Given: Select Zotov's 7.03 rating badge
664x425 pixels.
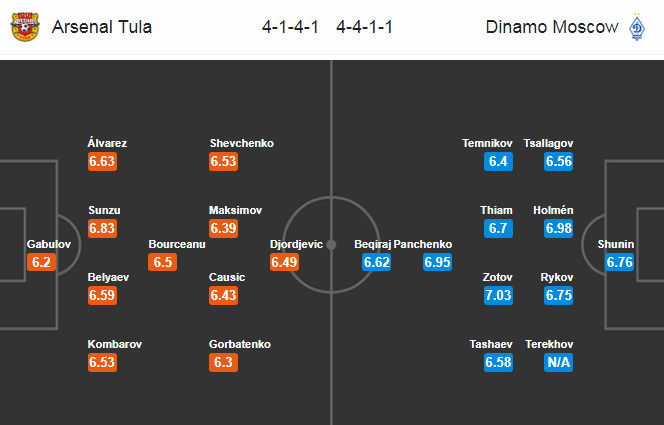Looking at the screenshot, I should coord(498,295).
